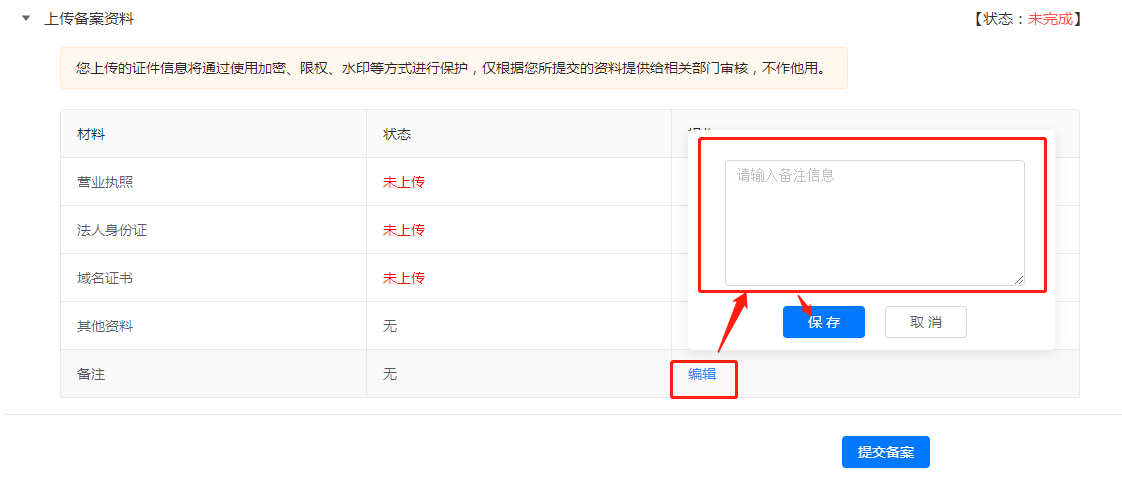Click the privacy notice banner text
Screen dimensions: 1122x478
(x=452, y=69)
